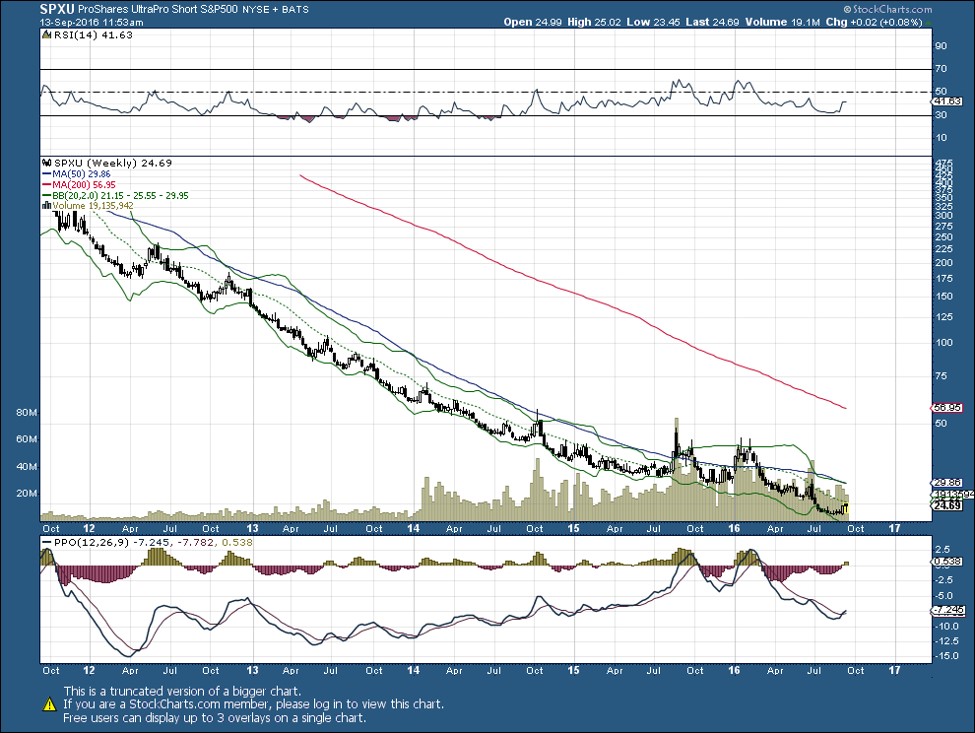This screenshot has height=733, width=975.
Task: Click the green up arrow beside Chg
Action: (x=928, y=22)
